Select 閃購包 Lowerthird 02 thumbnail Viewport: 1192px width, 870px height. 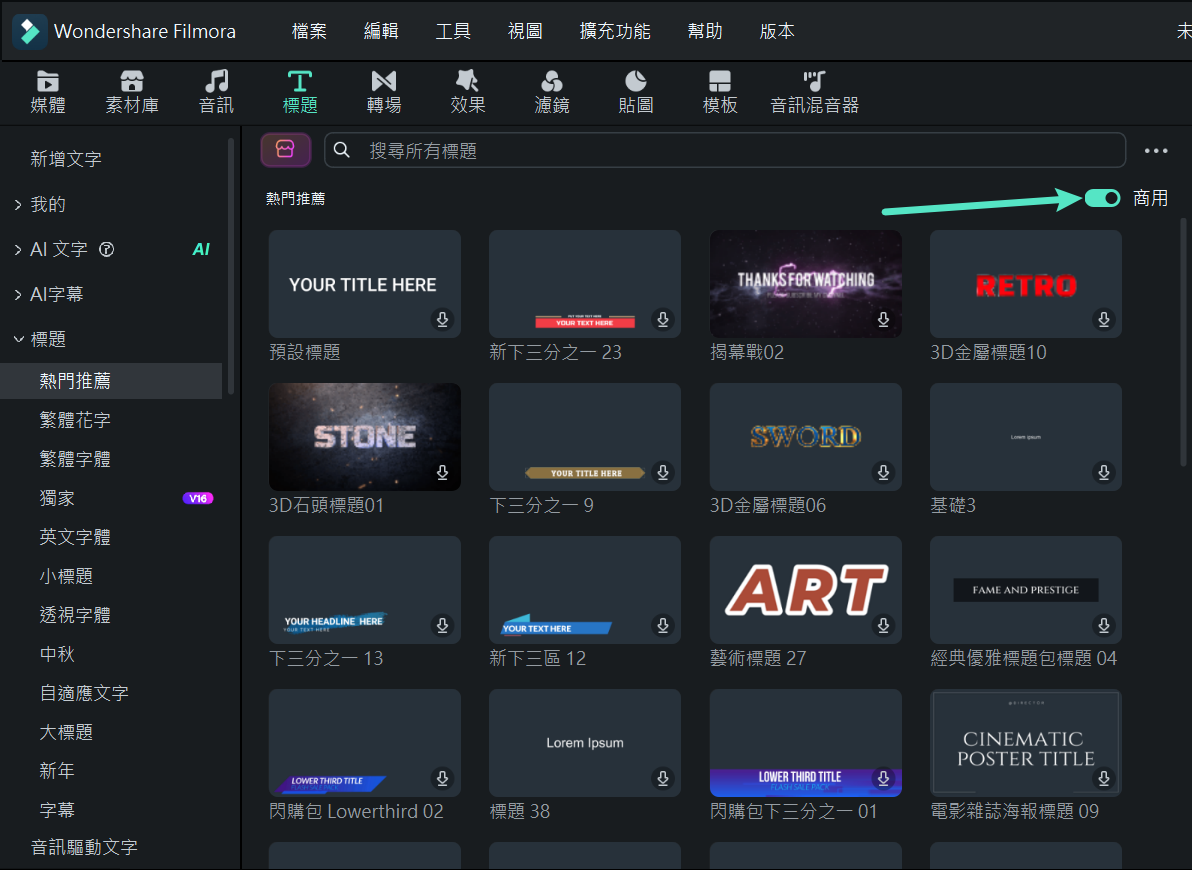coord(365,743)
